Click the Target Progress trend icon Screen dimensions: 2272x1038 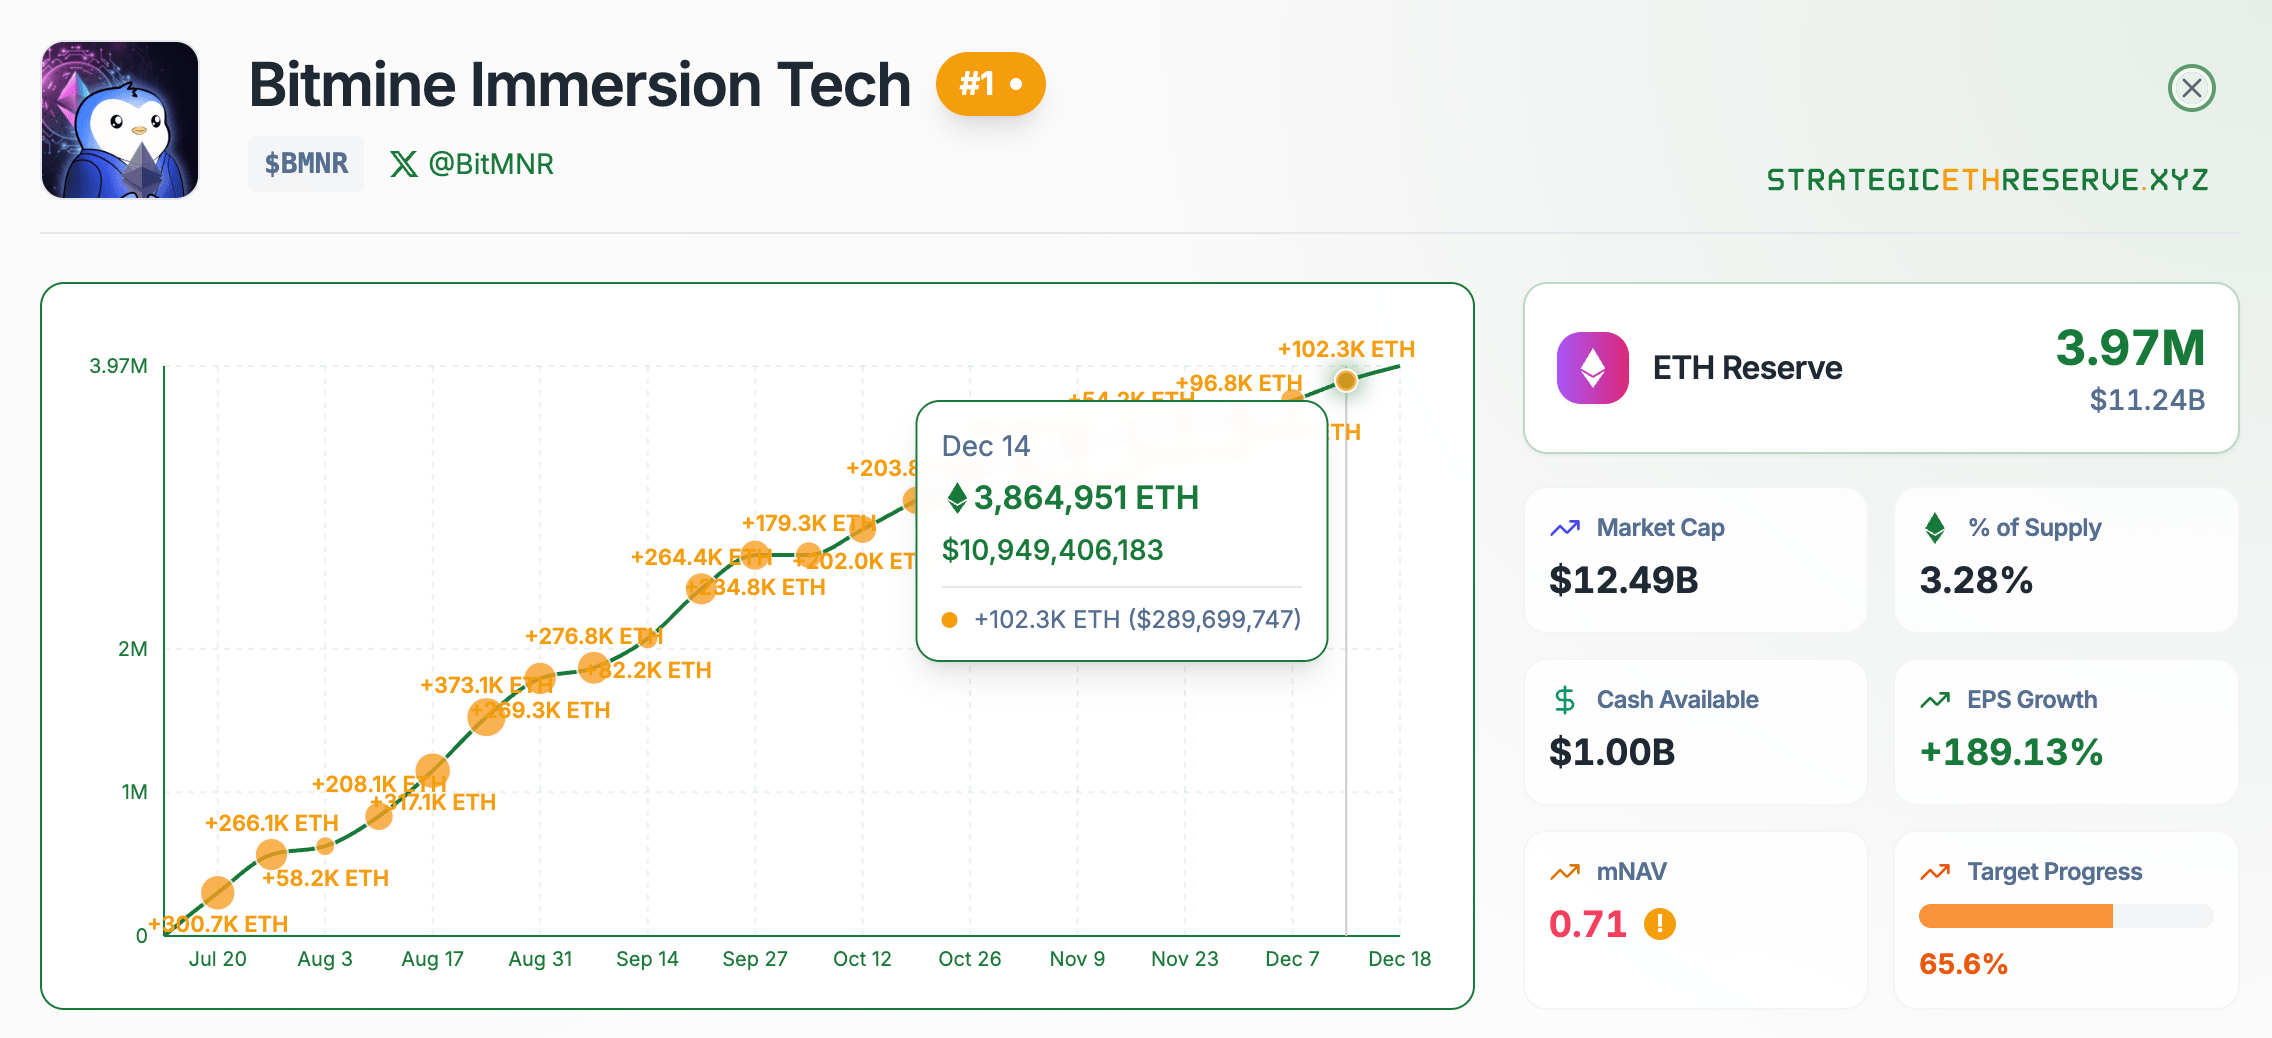[x=1934, y=870]
